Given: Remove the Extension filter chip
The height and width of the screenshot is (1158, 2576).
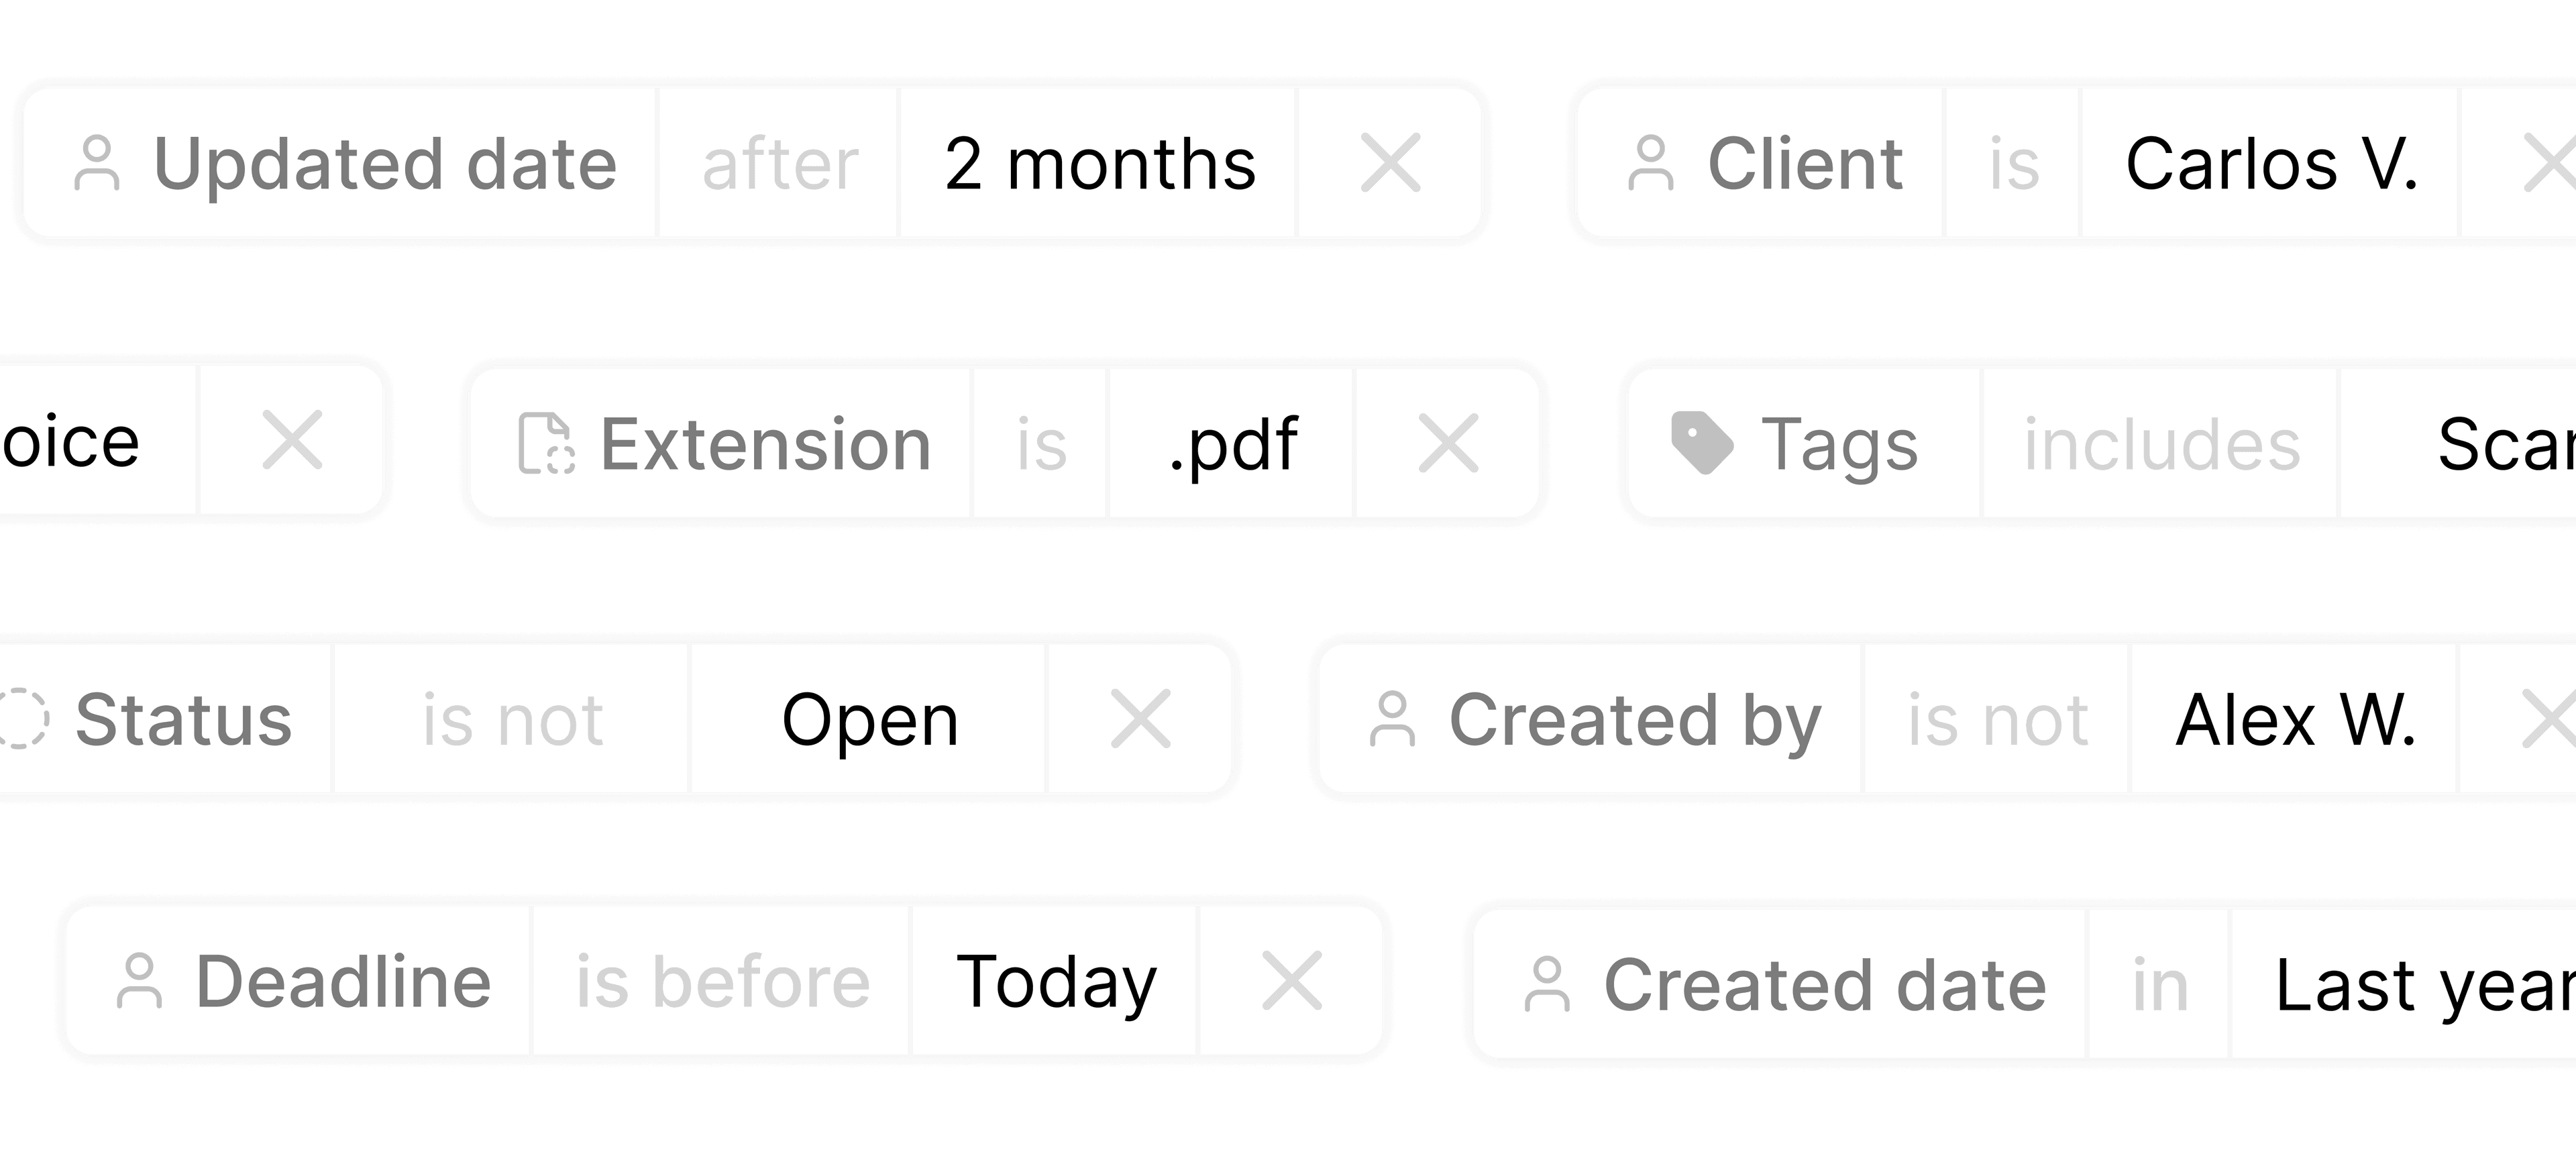Looking at the screenshot, I should (x=1448, y=443).
